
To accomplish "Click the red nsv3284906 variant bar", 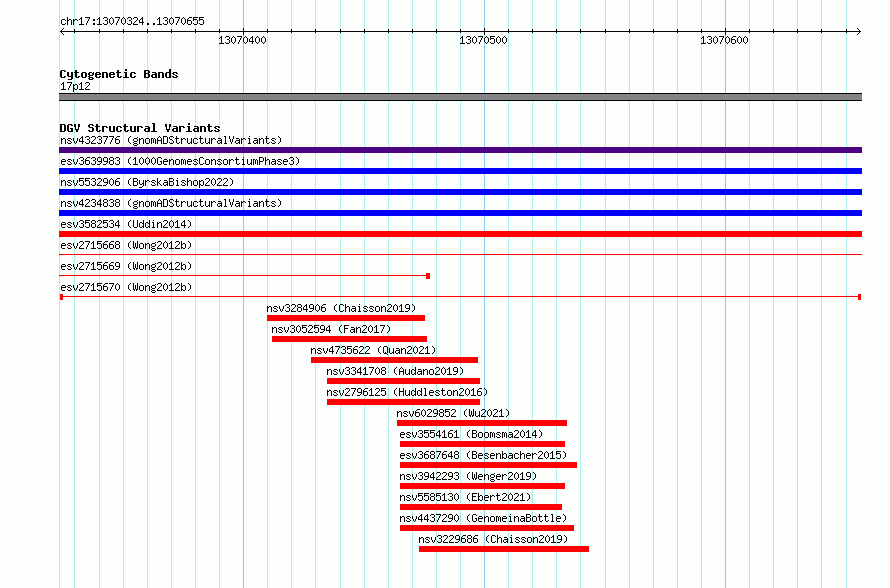I will pos(346,318).
